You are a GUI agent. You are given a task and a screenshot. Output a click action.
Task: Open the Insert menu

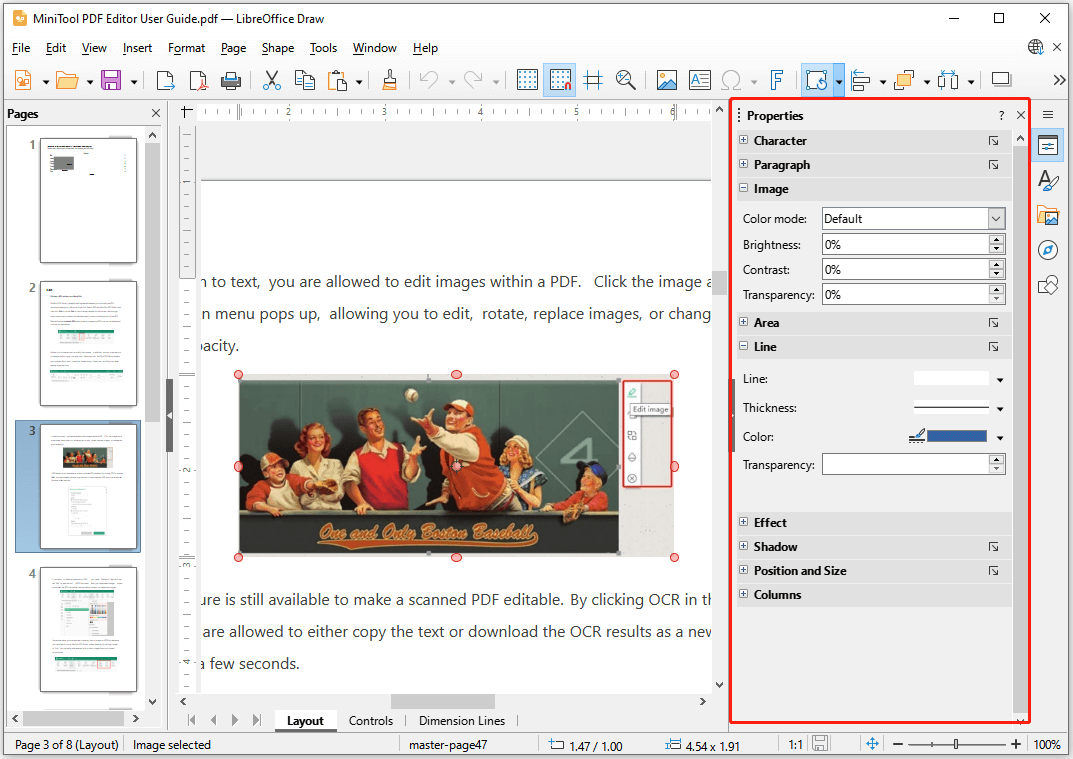(138, 48)
